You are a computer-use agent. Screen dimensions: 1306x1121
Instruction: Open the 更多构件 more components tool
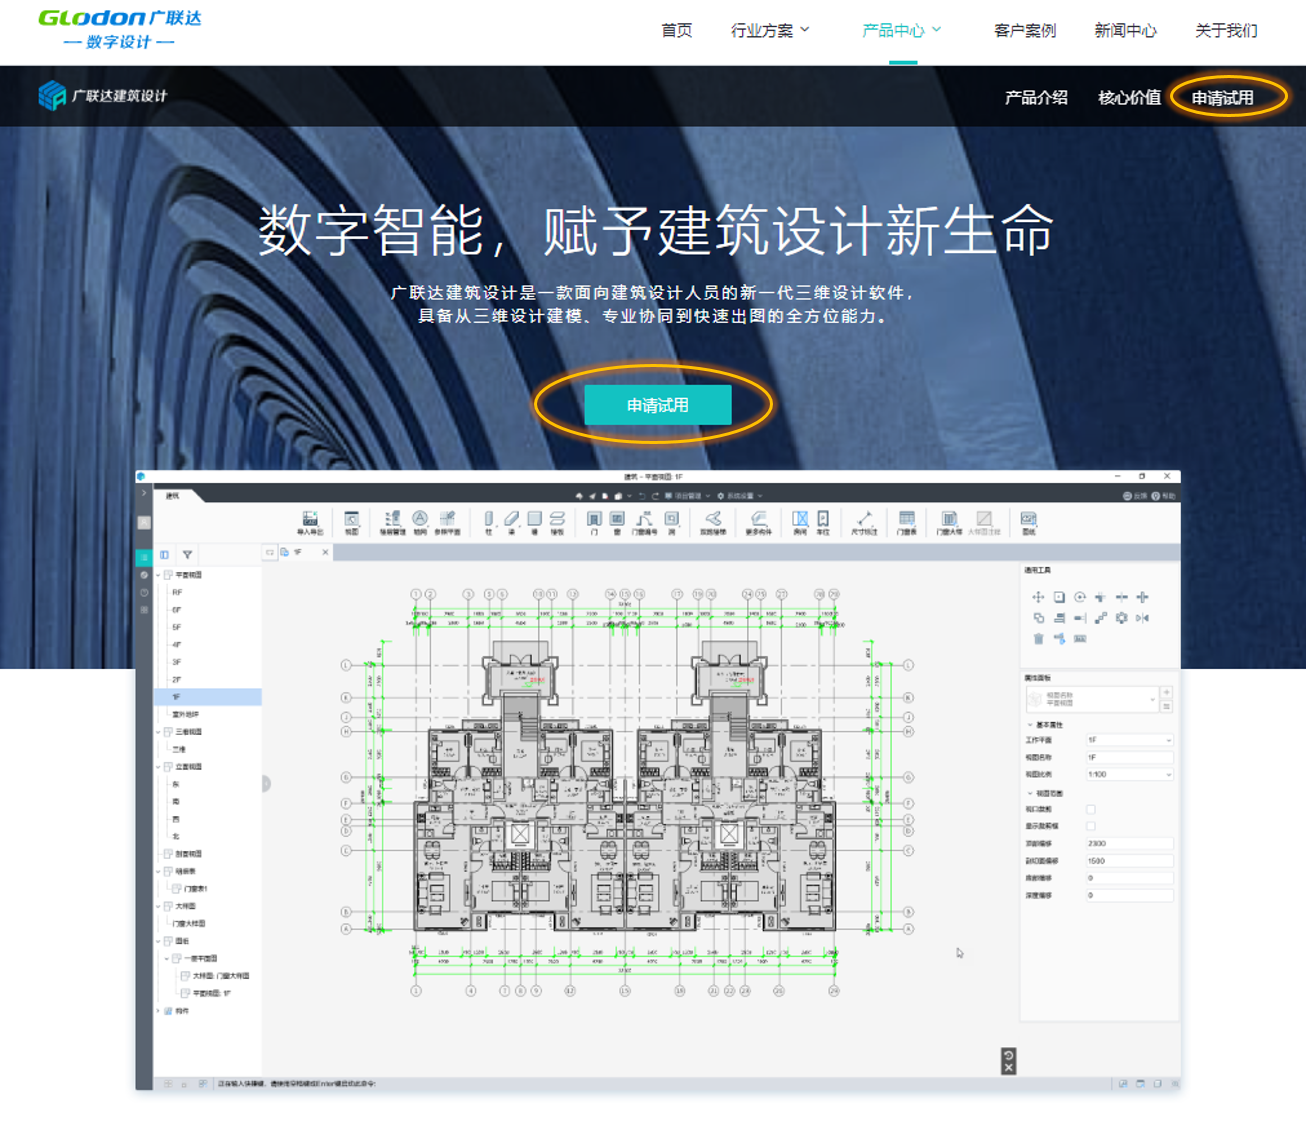(759, 522)
